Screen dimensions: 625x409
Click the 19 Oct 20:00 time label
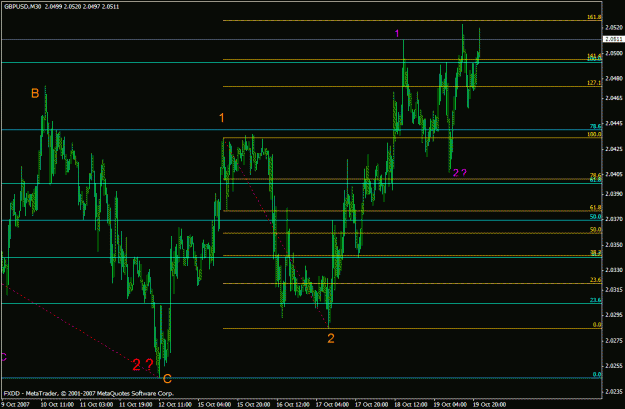(489, 404)
